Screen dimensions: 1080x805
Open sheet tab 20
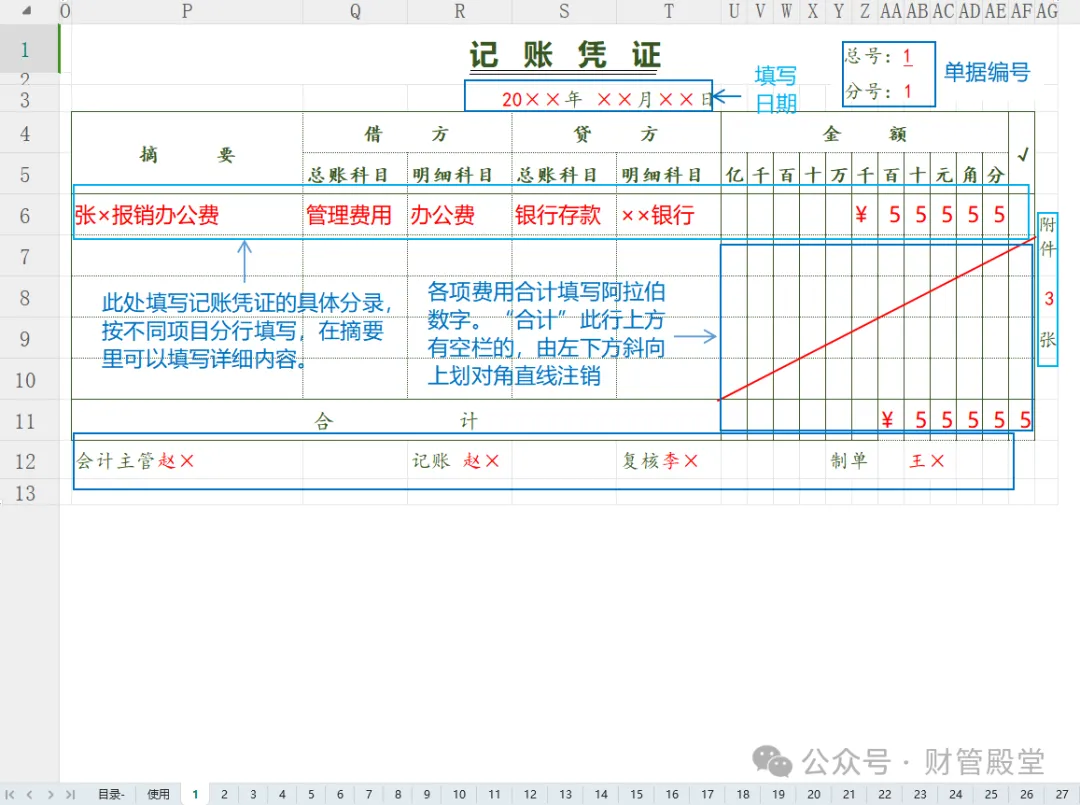click(x=813, y=794)
